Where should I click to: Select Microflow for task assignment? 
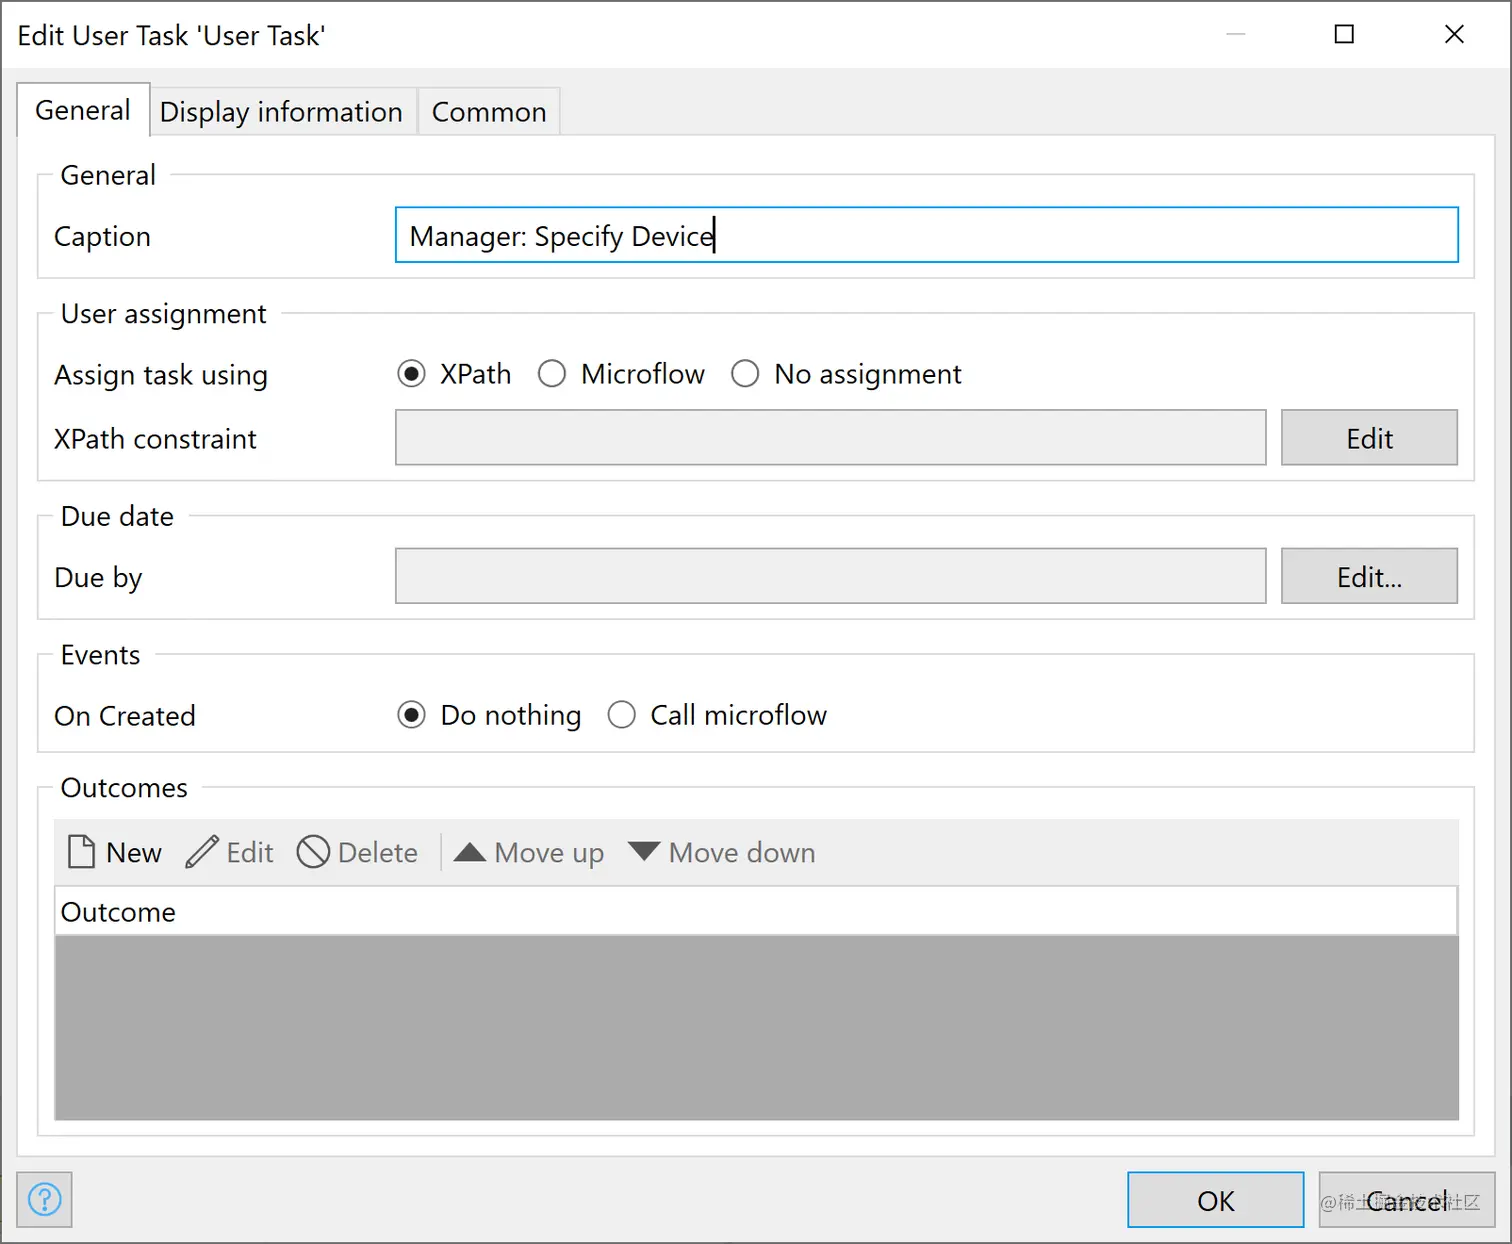(x=552, y=374)
